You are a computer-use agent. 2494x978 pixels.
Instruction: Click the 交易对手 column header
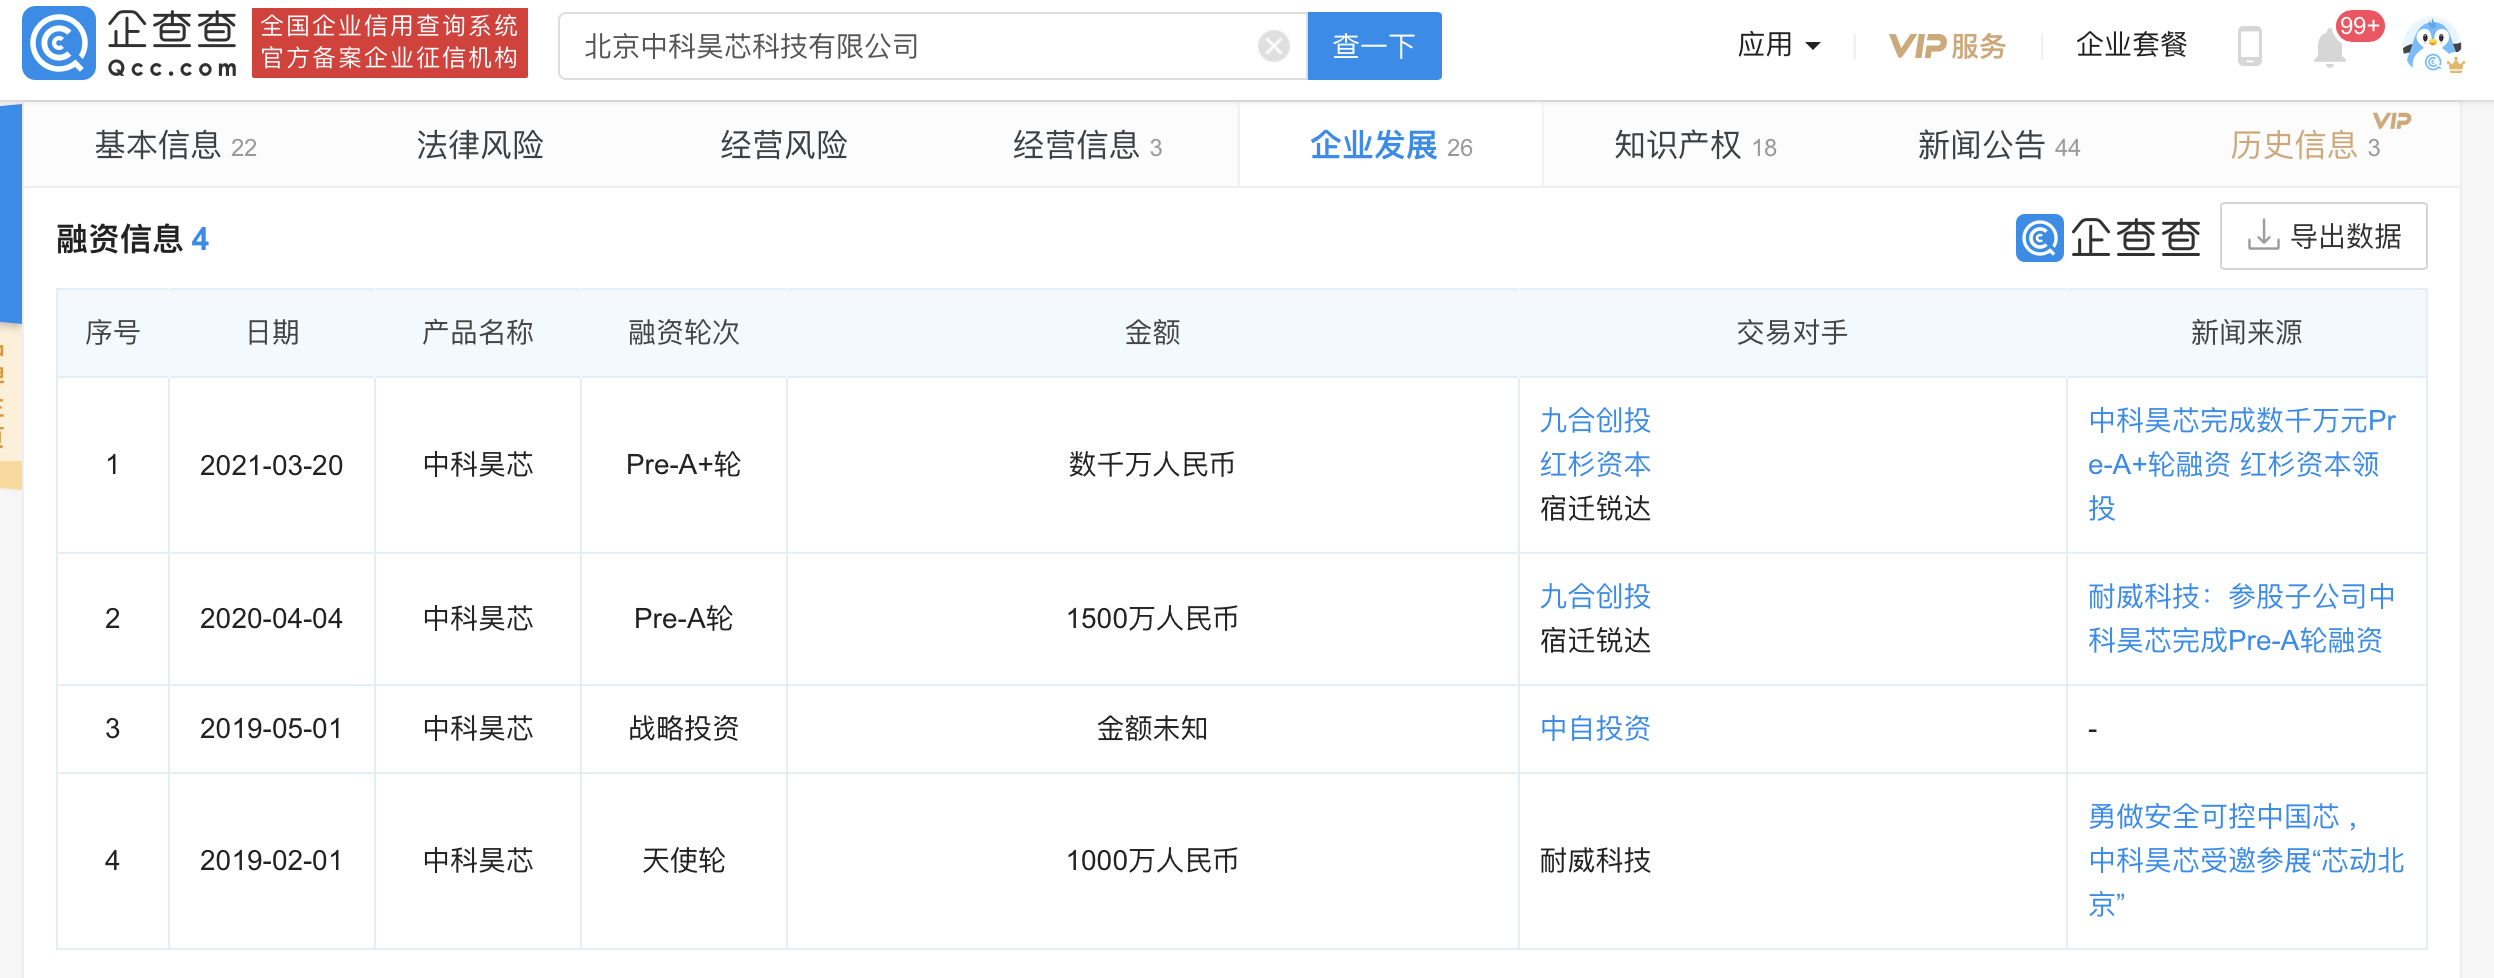tap(1792, 333)
